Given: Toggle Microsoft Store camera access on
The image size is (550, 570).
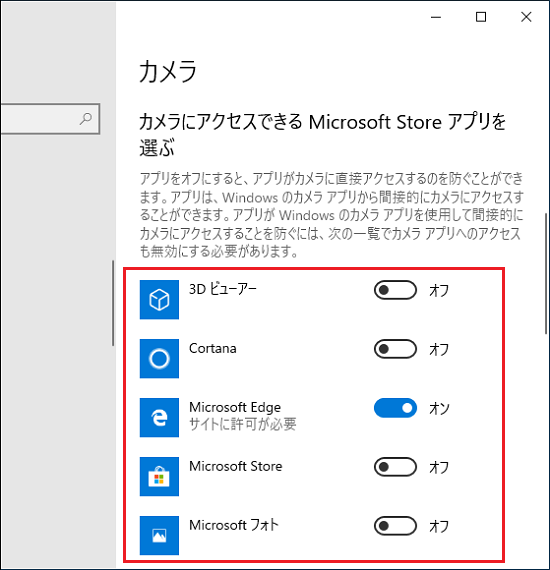Looking at the screenshot, I should [x=395, y=467].
